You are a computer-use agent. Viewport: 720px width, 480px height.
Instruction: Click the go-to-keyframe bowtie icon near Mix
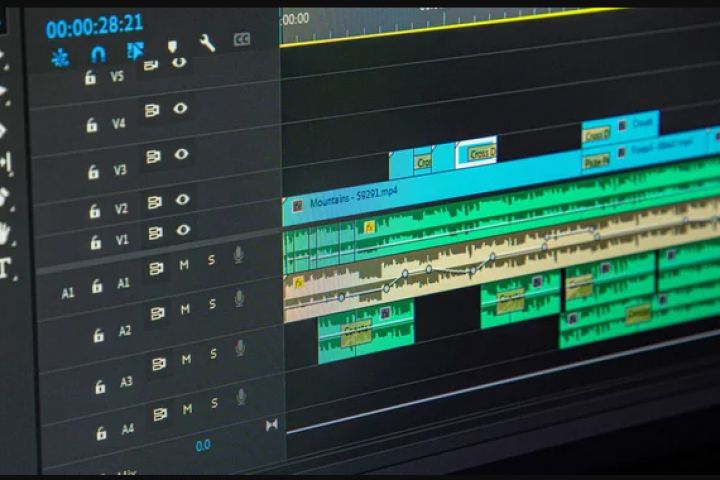[x=271, y=425]
